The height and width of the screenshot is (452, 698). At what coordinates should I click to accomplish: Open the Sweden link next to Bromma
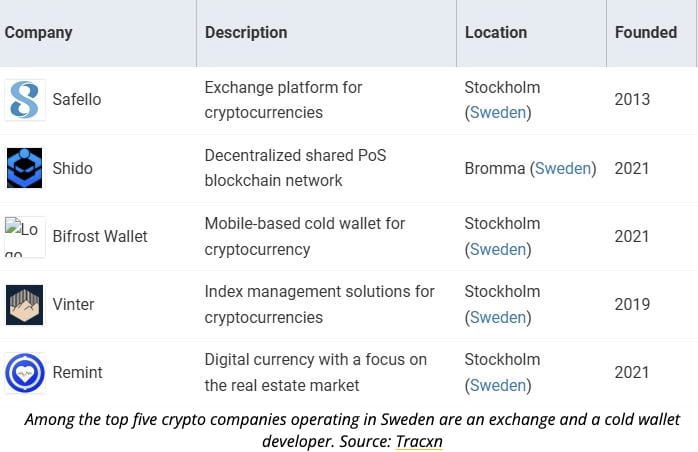(563, 168)
